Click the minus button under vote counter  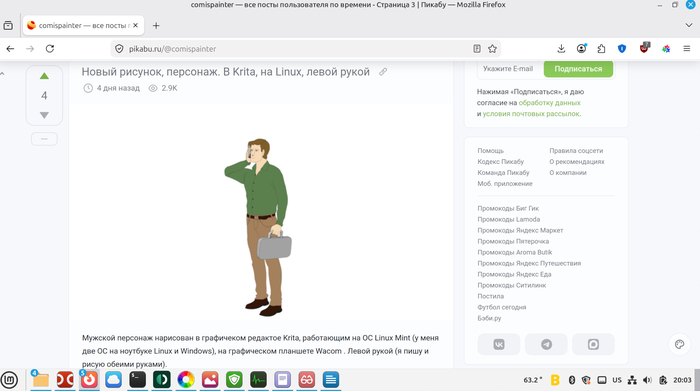[x=44, y=139]
